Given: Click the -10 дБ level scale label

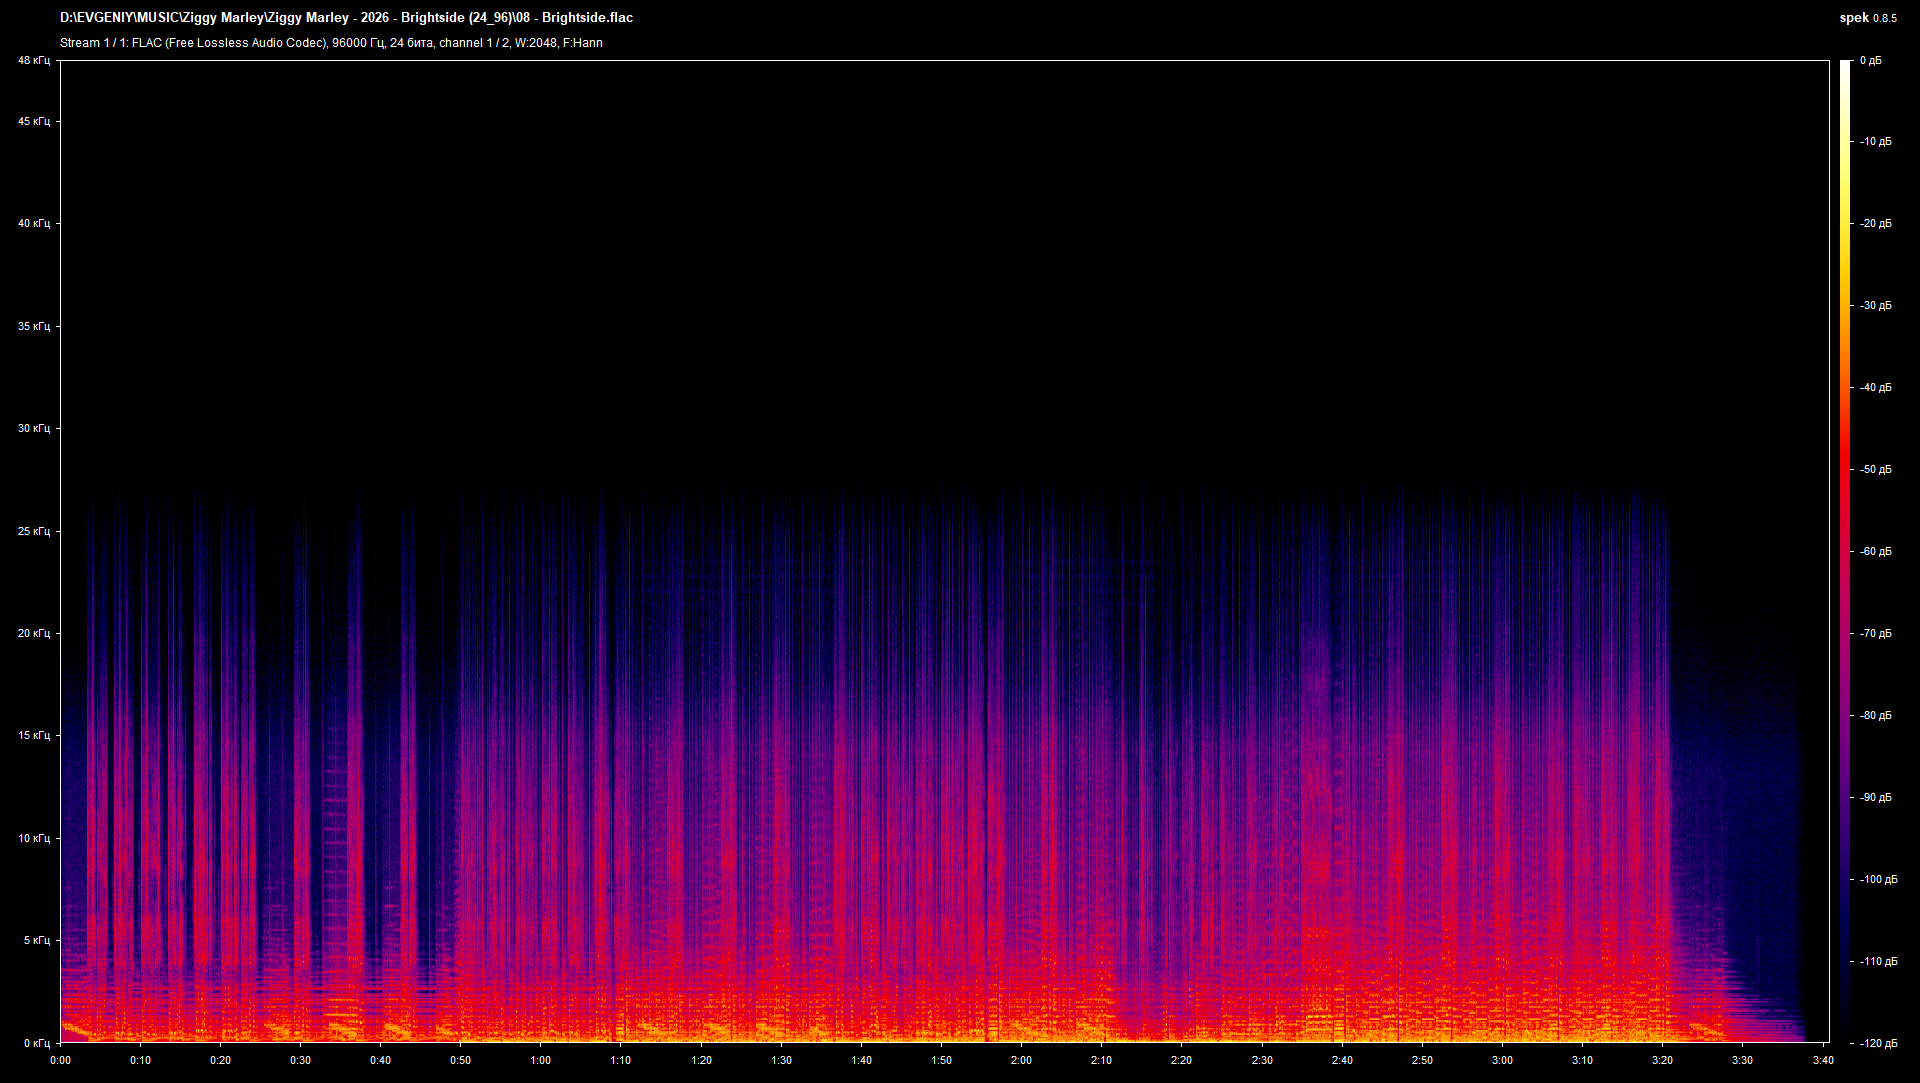Looking at the screenshot, I should tap(1876, 142).
